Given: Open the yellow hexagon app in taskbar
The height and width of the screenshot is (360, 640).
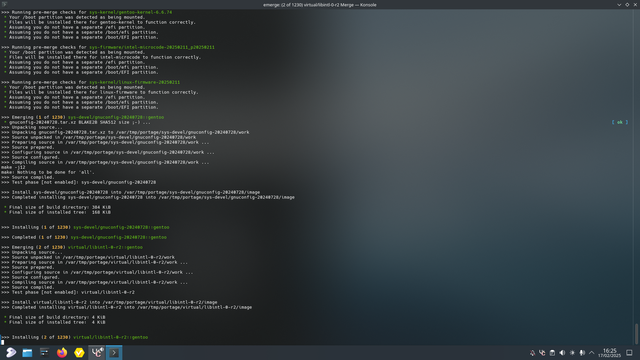Looking at the screenshot, I should 79,353.
